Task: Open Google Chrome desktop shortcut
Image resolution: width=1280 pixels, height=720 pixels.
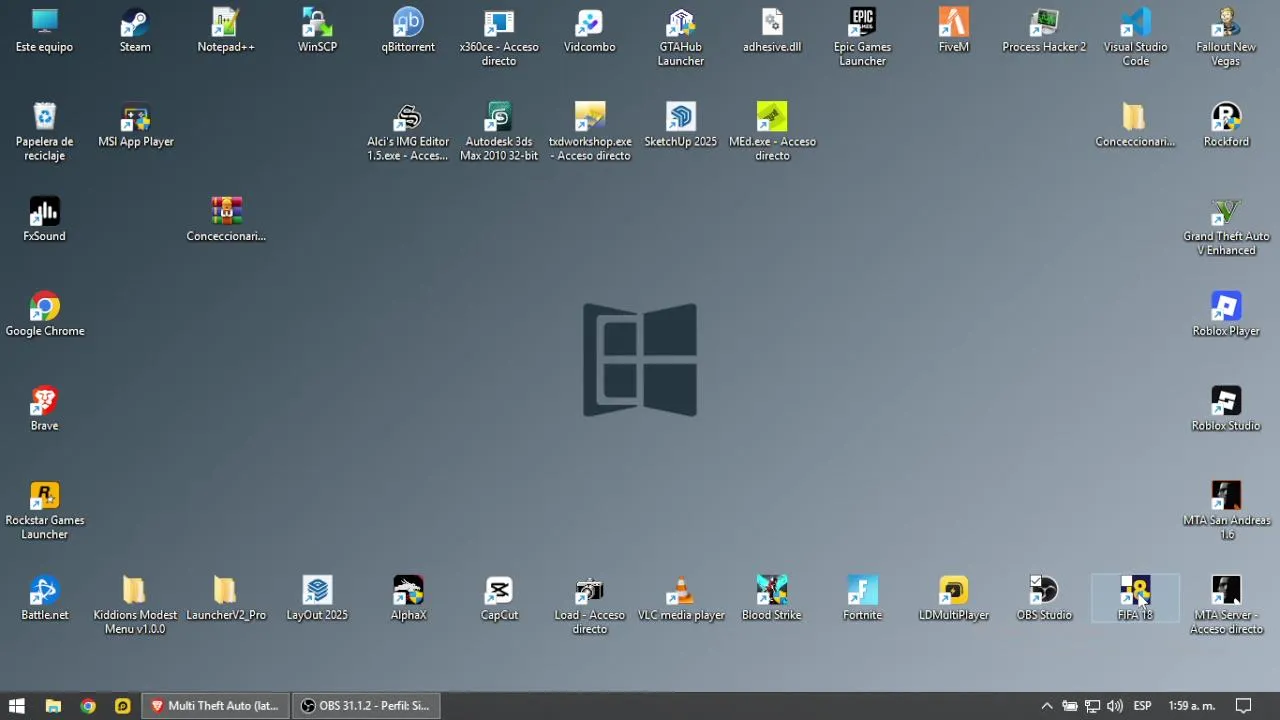Action: (x=44, y=315)
